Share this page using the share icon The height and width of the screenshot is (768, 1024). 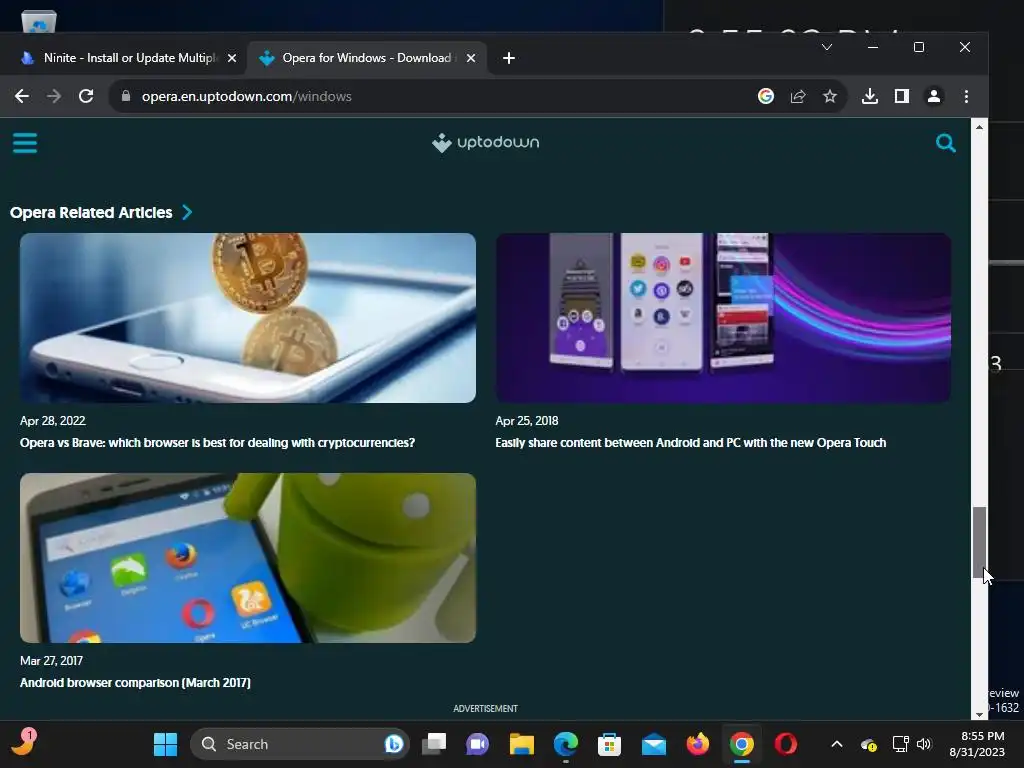click(797, 97)
